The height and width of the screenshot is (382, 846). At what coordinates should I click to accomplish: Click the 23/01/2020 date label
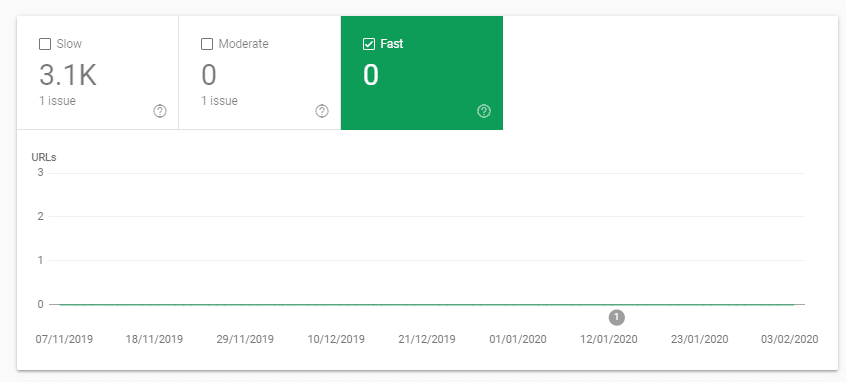click(700, 339)
